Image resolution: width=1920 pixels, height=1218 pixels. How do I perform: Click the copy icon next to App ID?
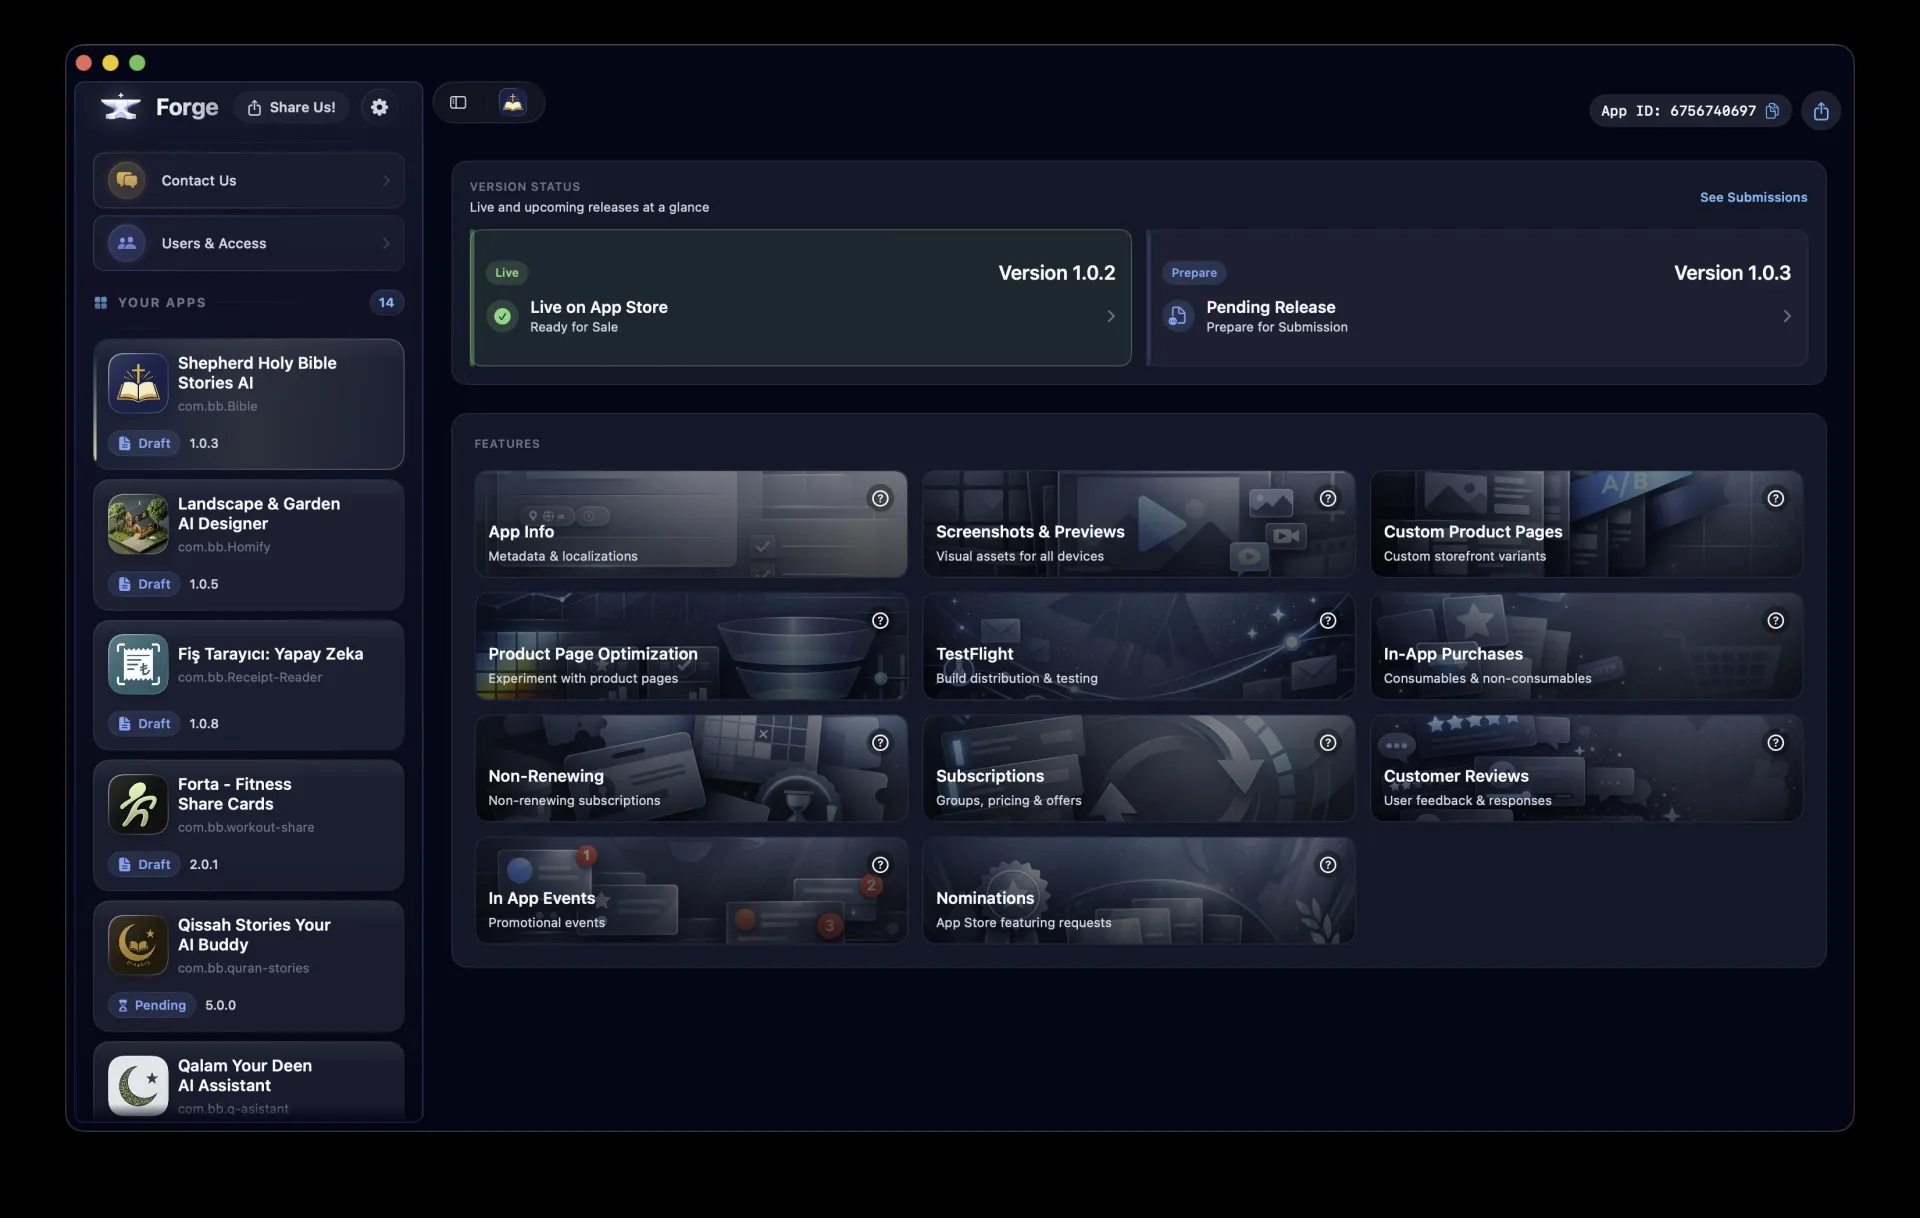point(1772,111)
